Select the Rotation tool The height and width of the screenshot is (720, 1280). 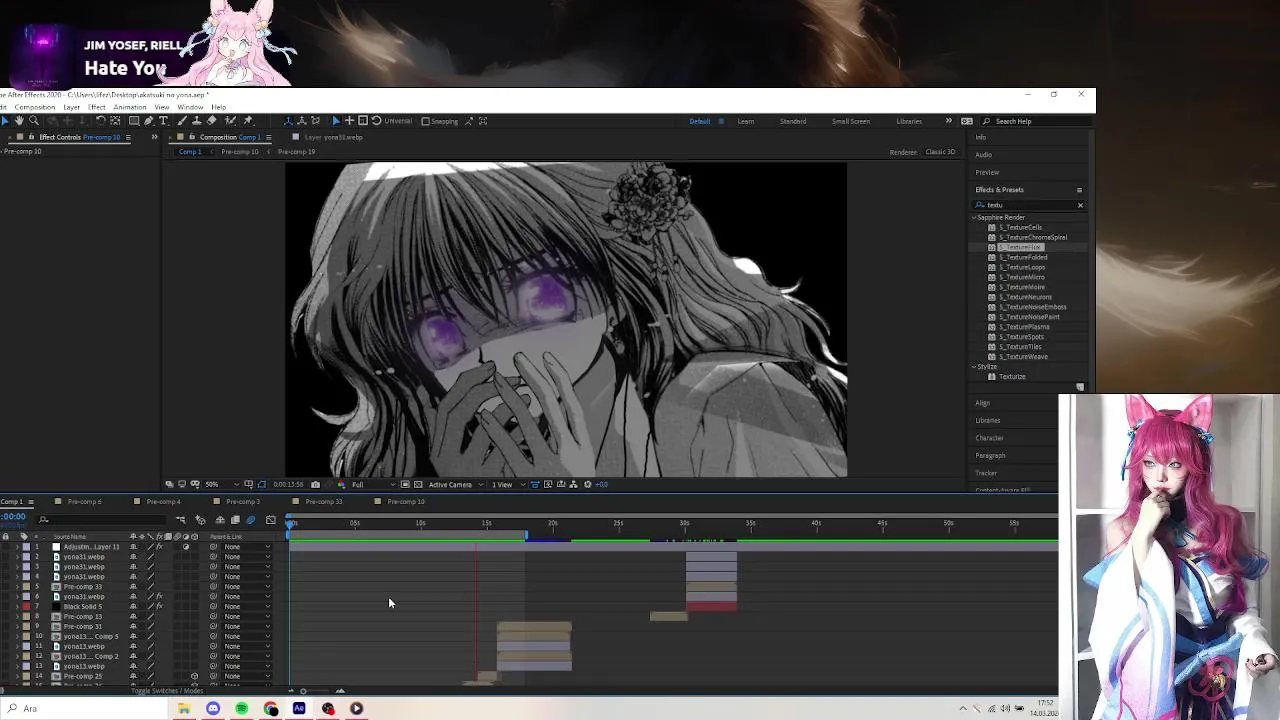pyautogui.click(x=101, y=120)
